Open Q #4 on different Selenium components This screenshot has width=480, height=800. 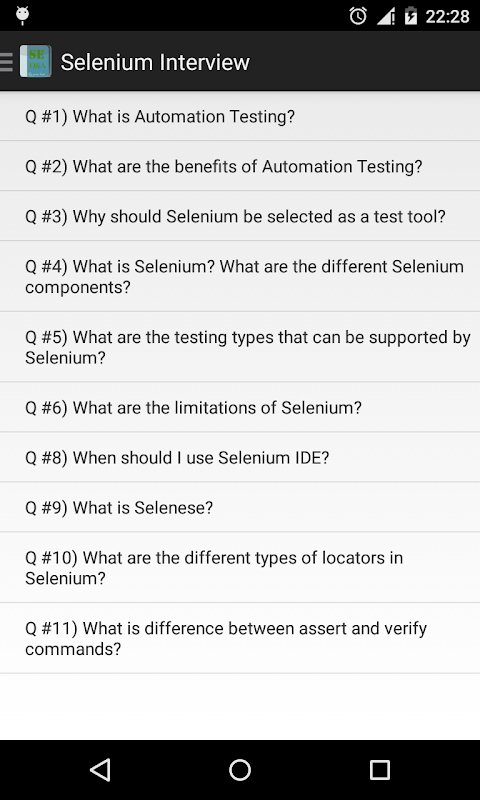pos(240,277)
